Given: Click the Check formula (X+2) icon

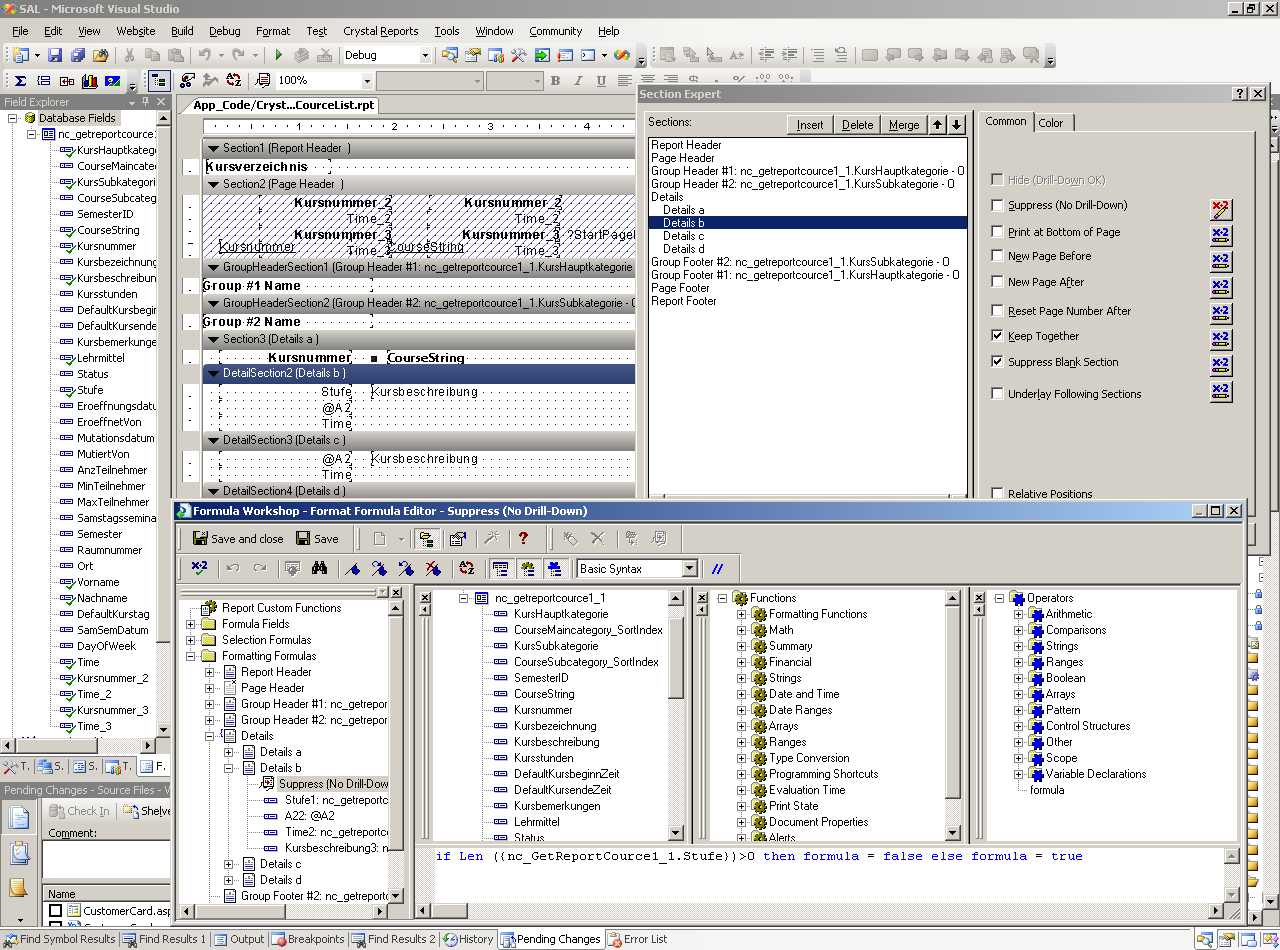Looking at the screenshot, I should coord(199,568).
